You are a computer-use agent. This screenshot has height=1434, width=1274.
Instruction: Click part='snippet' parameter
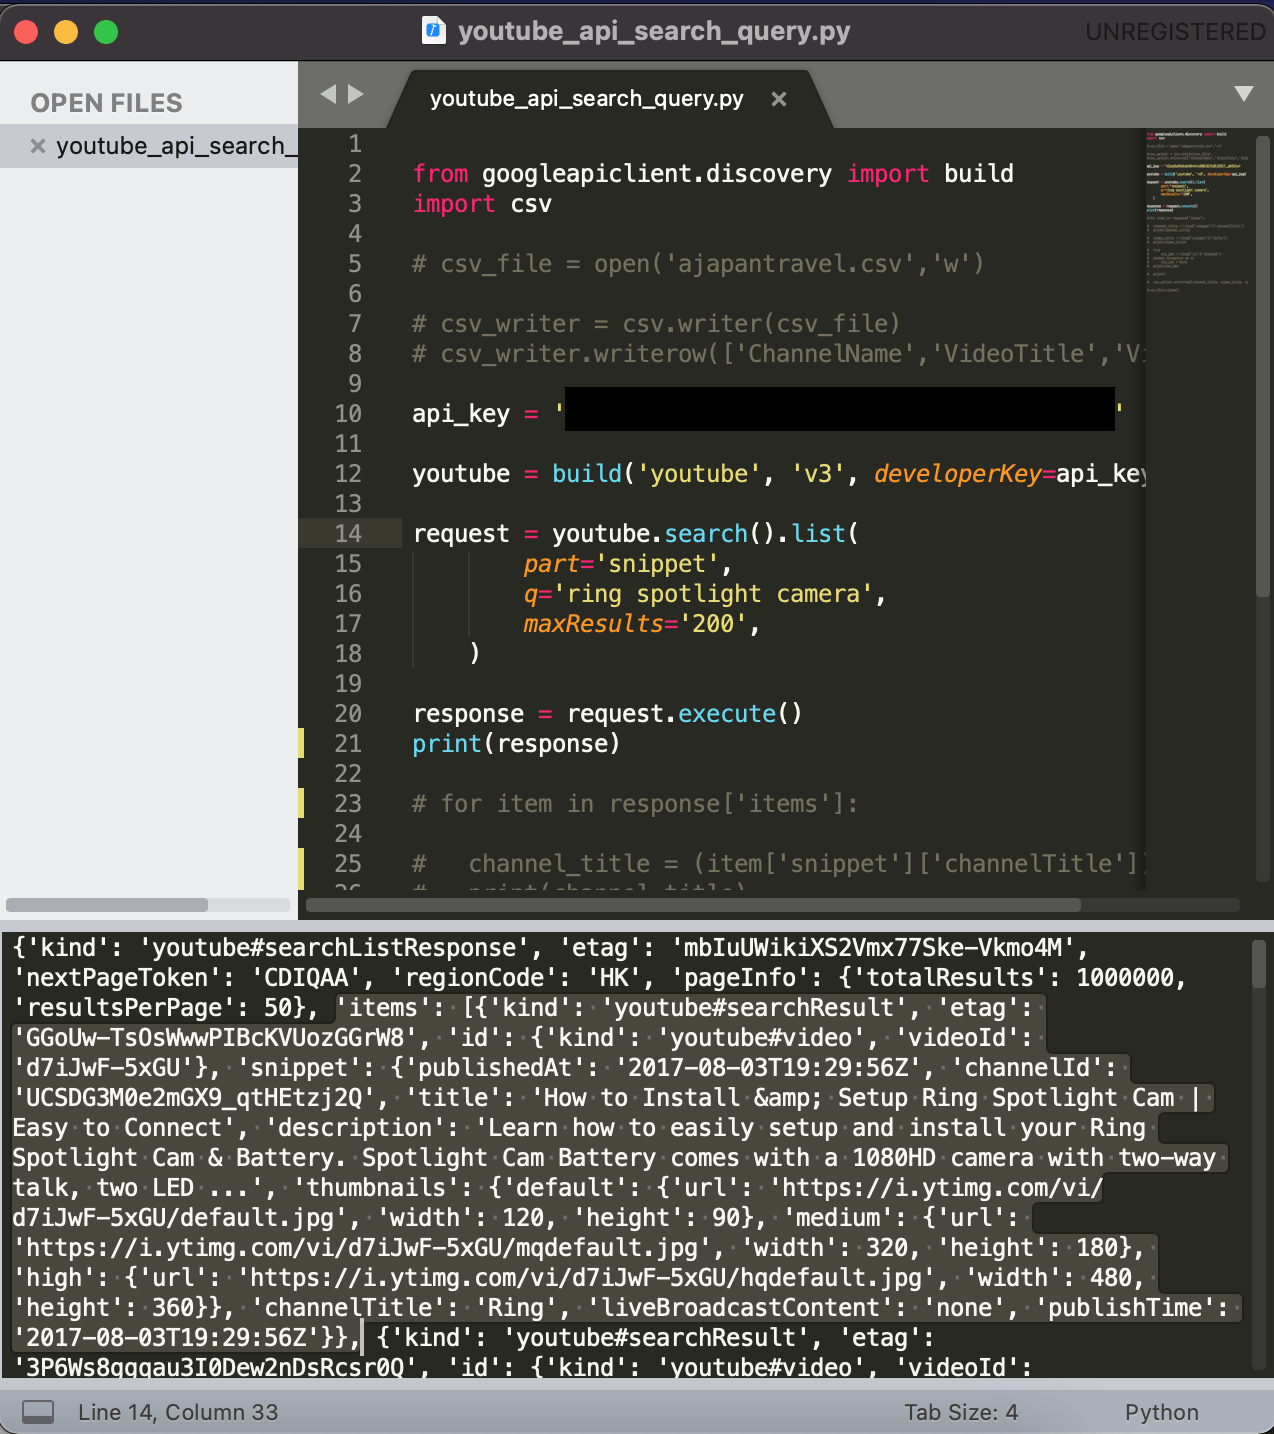tap(621, 564)
